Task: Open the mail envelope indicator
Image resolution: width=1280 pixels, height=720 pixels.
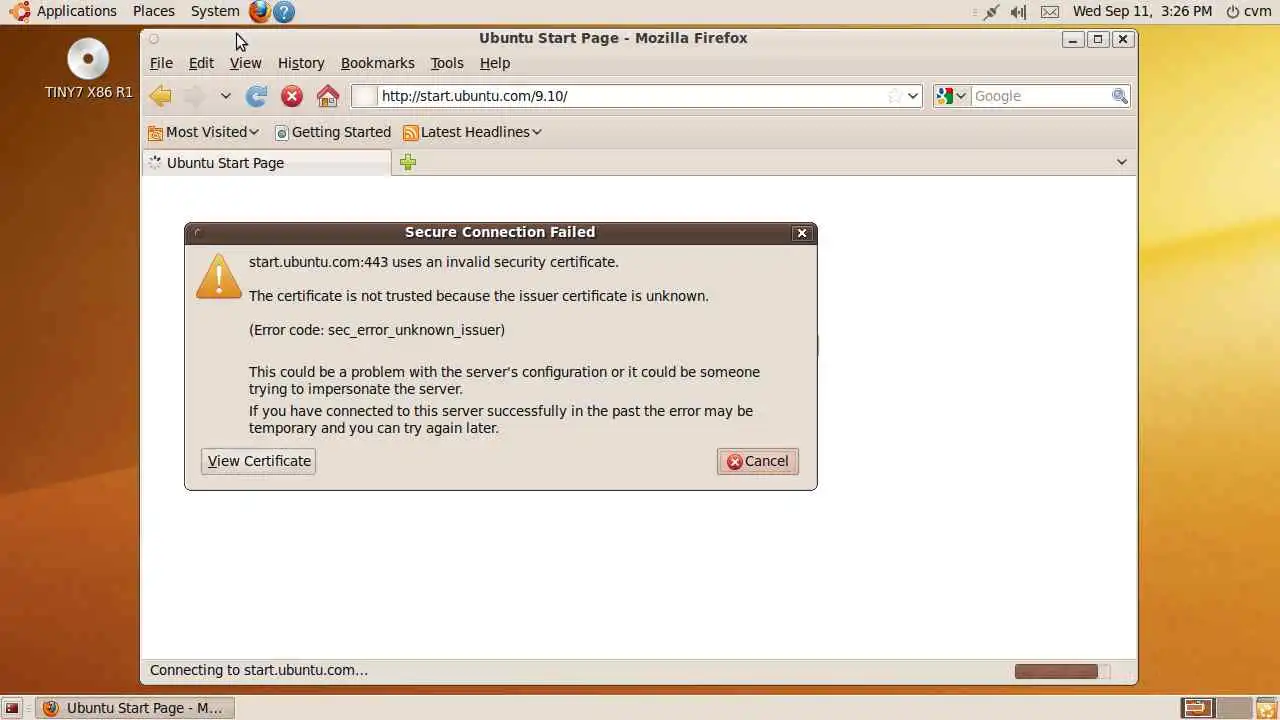Action: (1050, 12)
